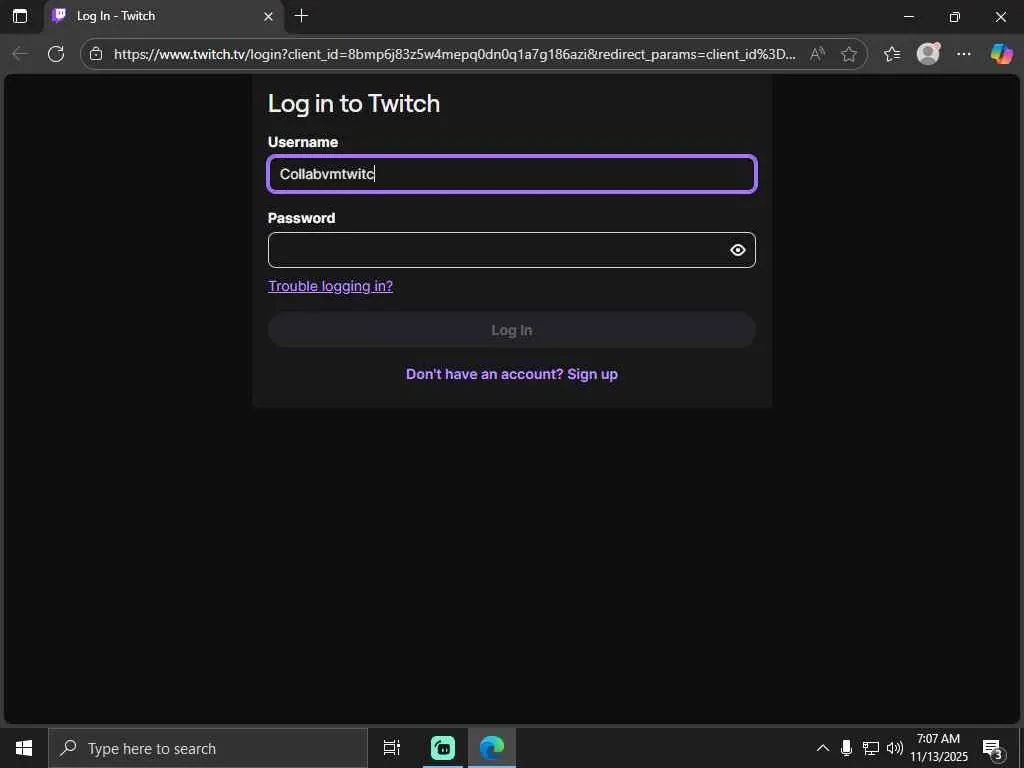Click the browser address bar URL
This screenshot has height=768, width=1024.
(455, 54)
